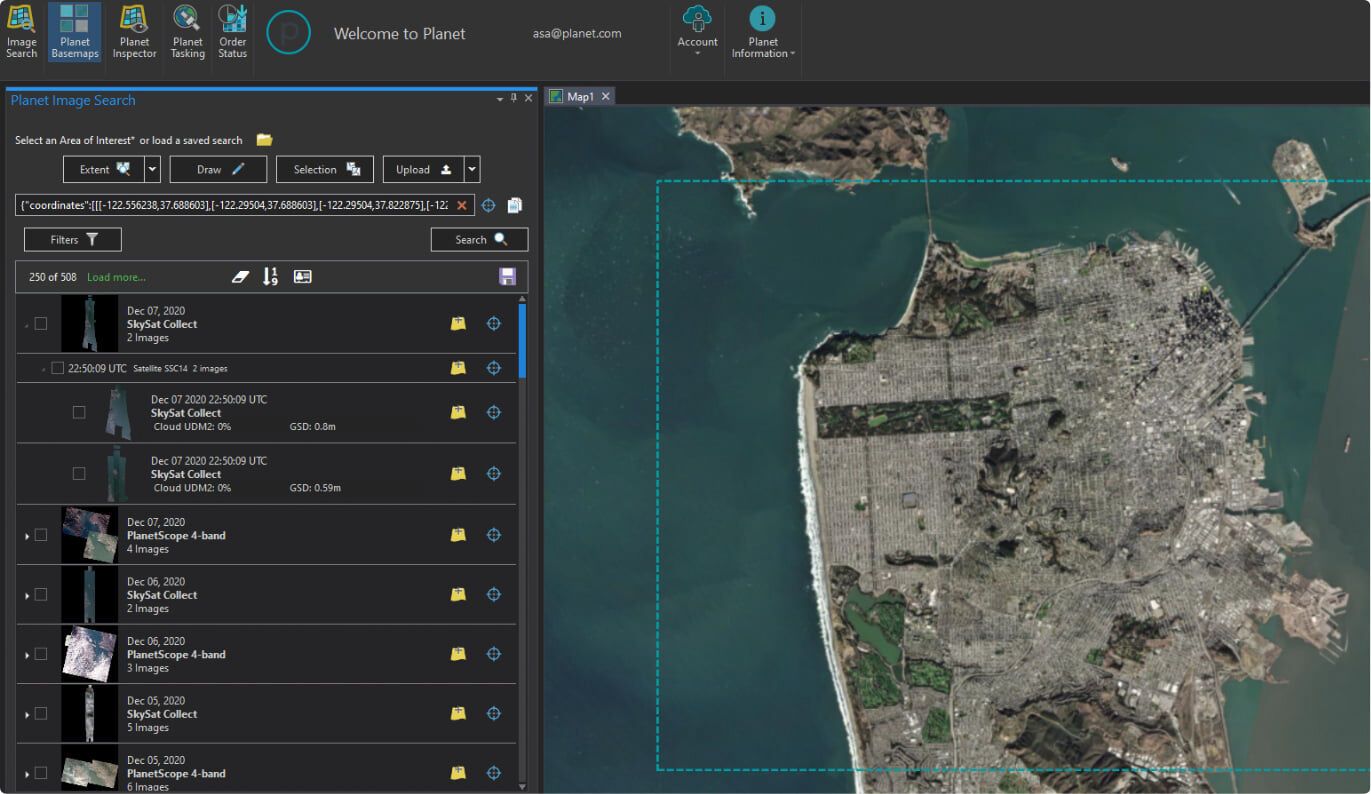
Task: Expand the Dec 05 SkySat Collect group
Action: (x=27, y=714)
